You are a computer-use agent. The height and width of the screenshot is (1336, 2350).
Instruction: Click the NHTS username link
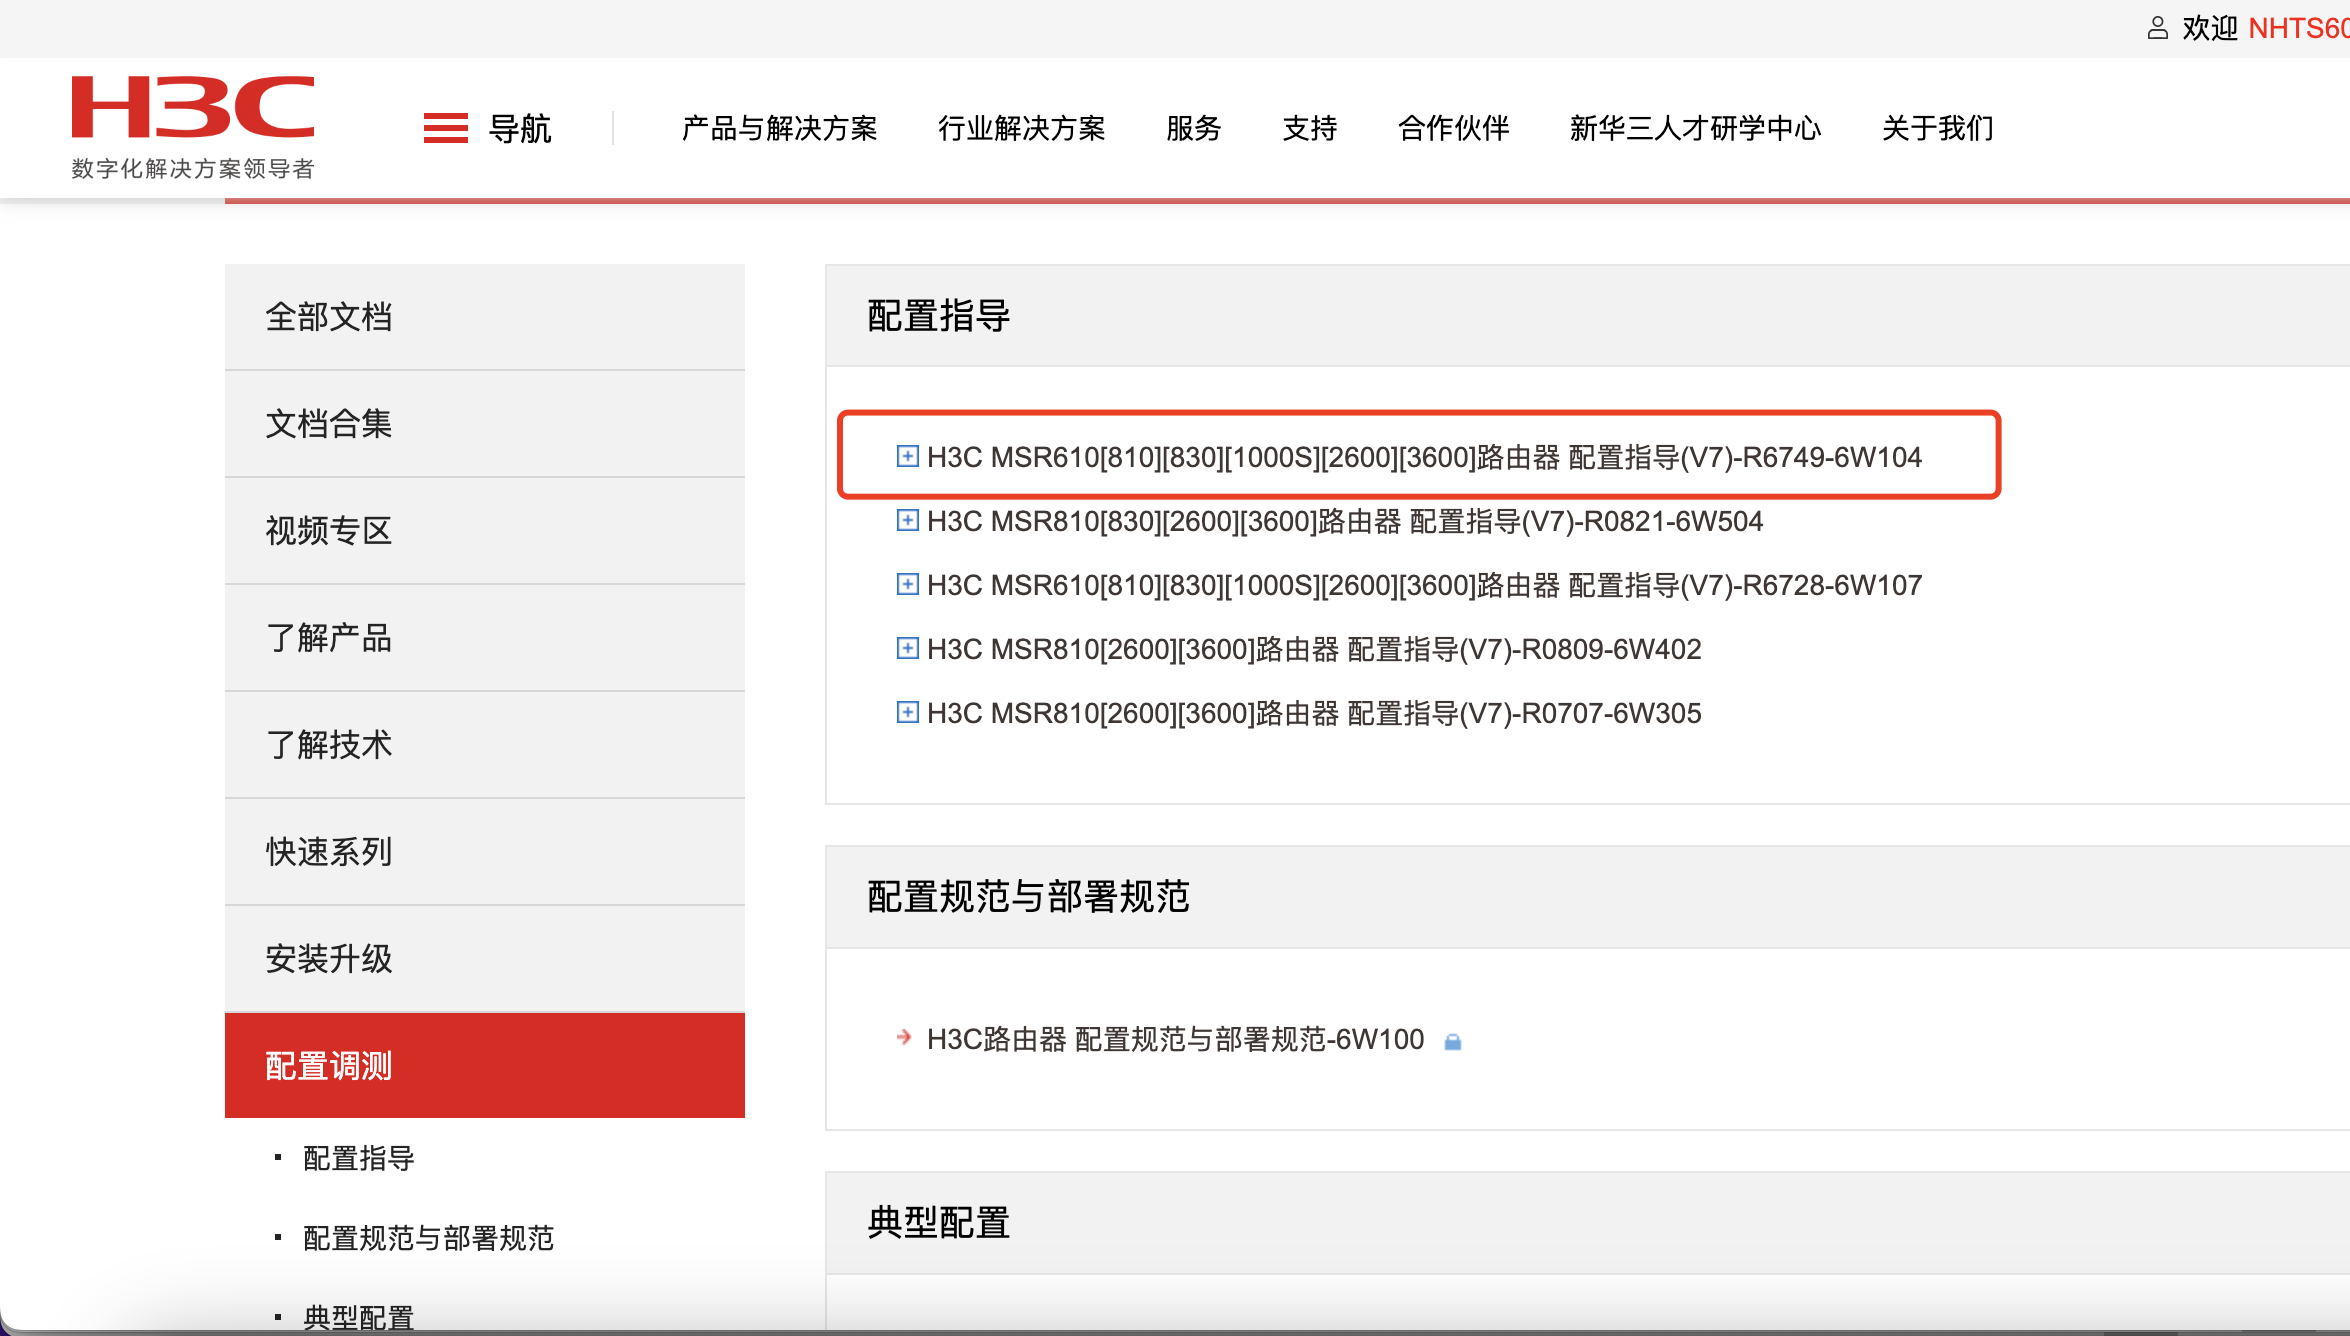point(2296,28)
